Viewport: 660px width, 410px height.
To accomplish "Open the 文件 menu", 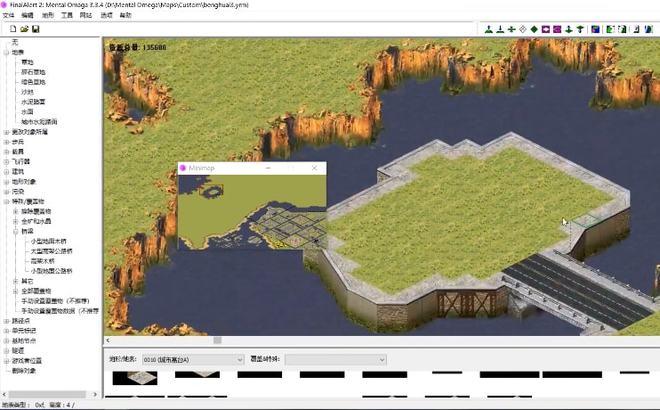I will pyautogui.click(x=9, y=16).
